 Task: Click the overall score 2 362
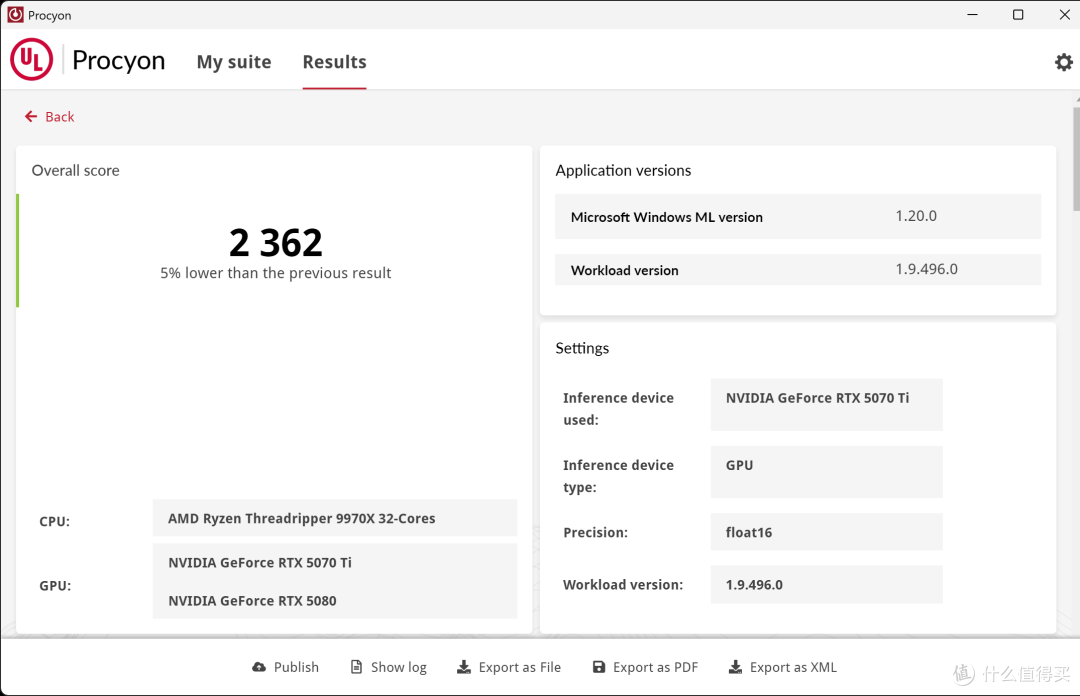276,243
